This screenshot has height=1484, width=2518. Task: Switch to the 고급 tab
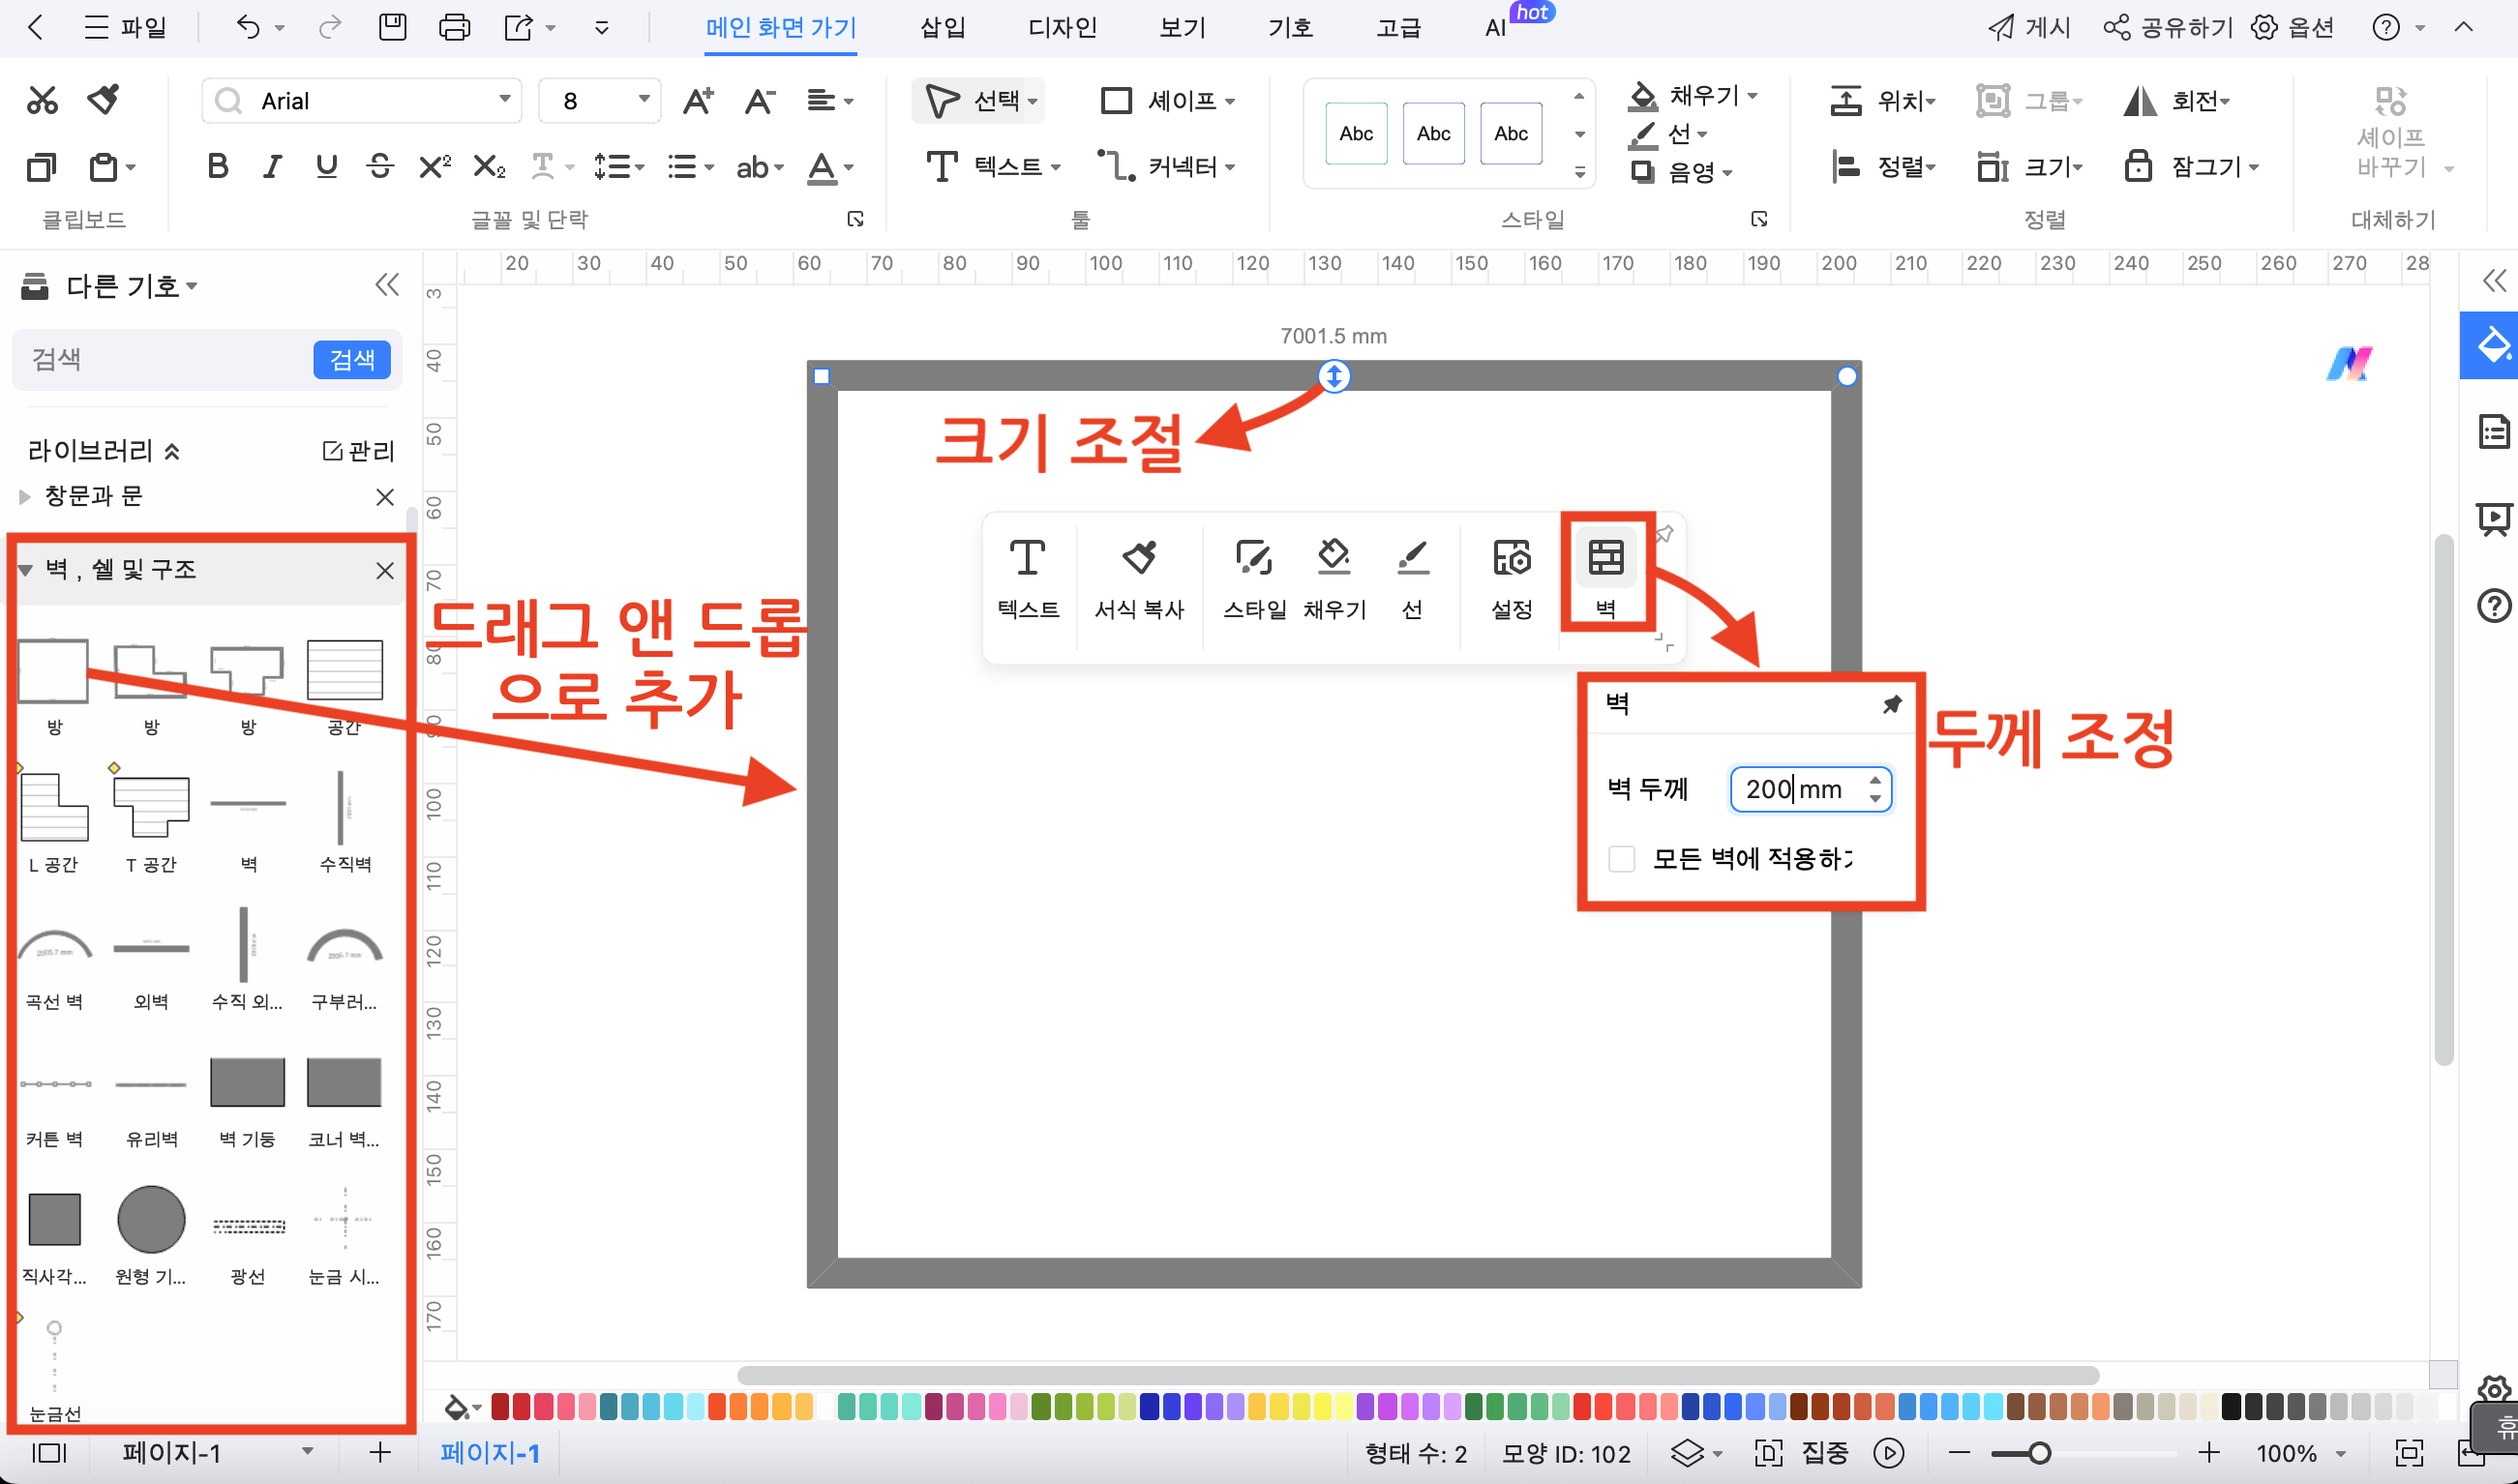pos(1398,28)
